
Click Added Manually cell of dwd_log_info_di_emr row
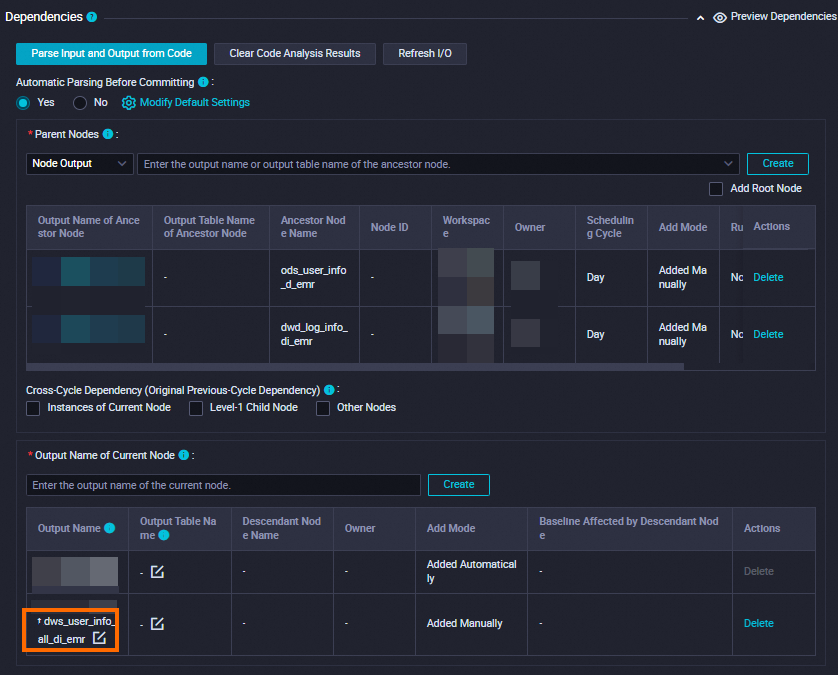(682, 334)
